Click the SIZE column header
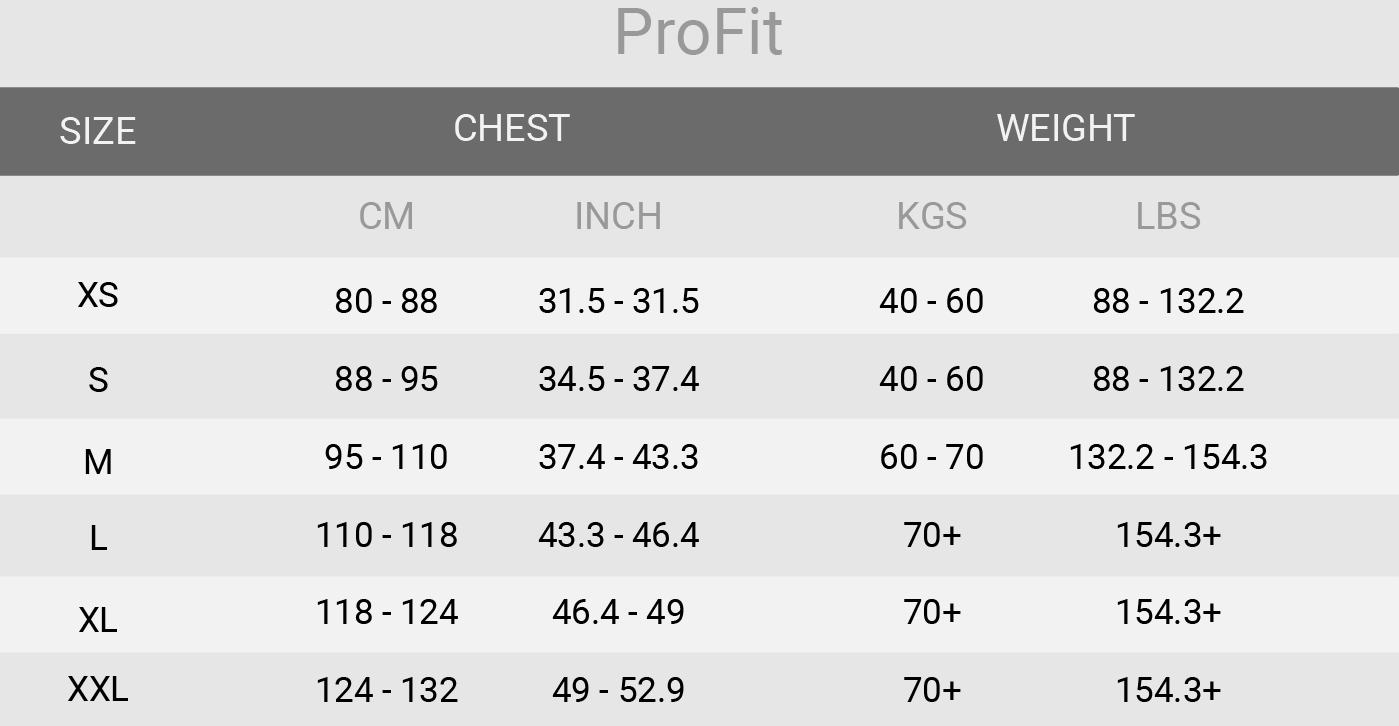This screenshot has width=1399, height=726. 97,131
